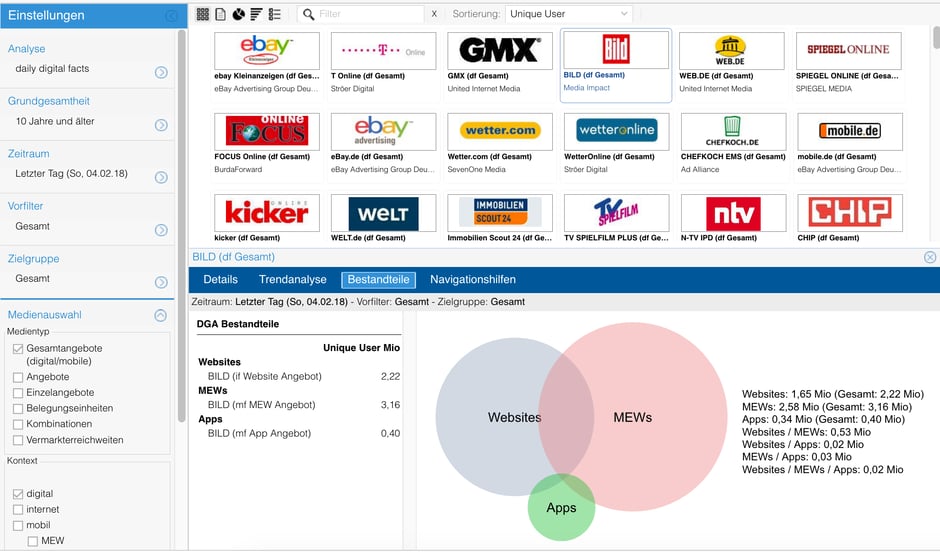The height and width of the screenshot is (552, 940).
Task: Expand the Grundgesamtheit arrow
Action: (x=161, y=125)
